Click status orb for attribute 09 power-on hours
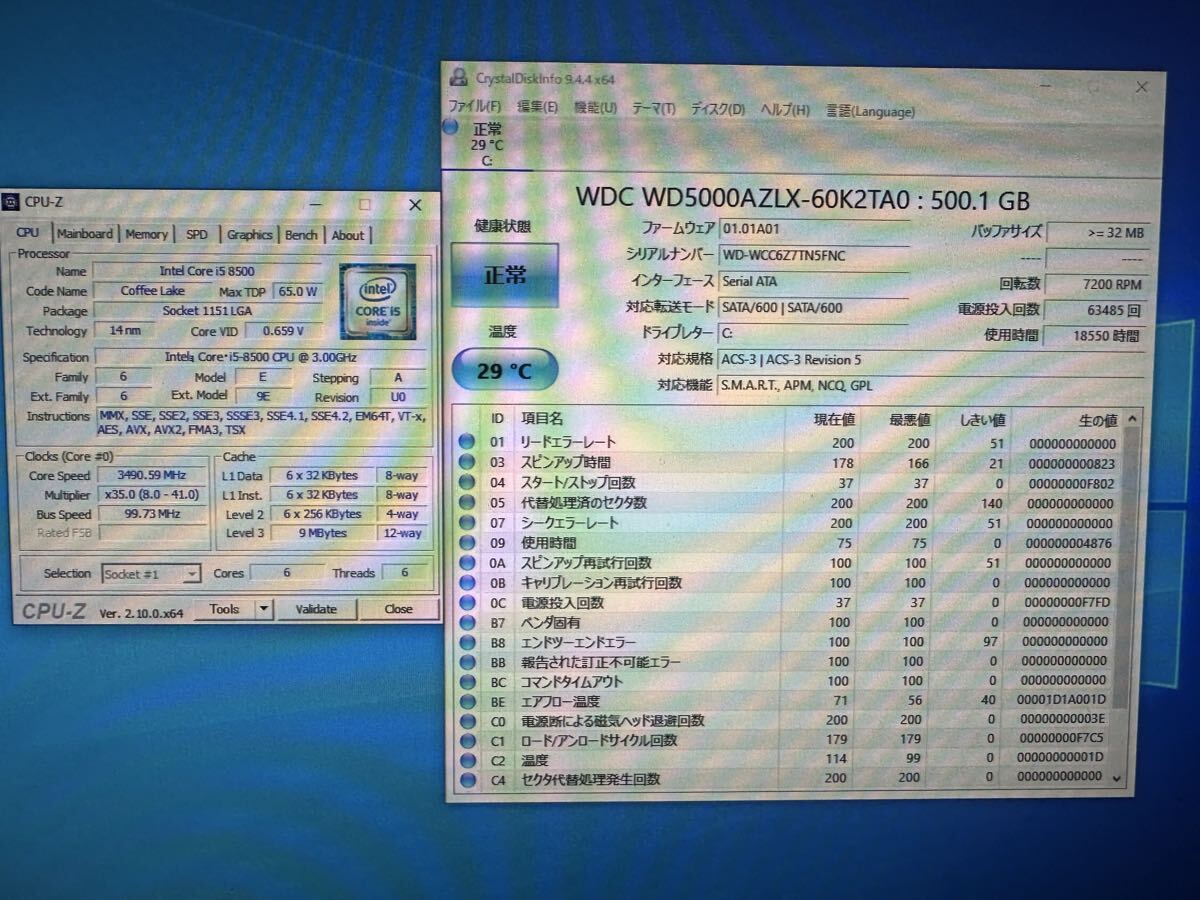 click(466, 542)
